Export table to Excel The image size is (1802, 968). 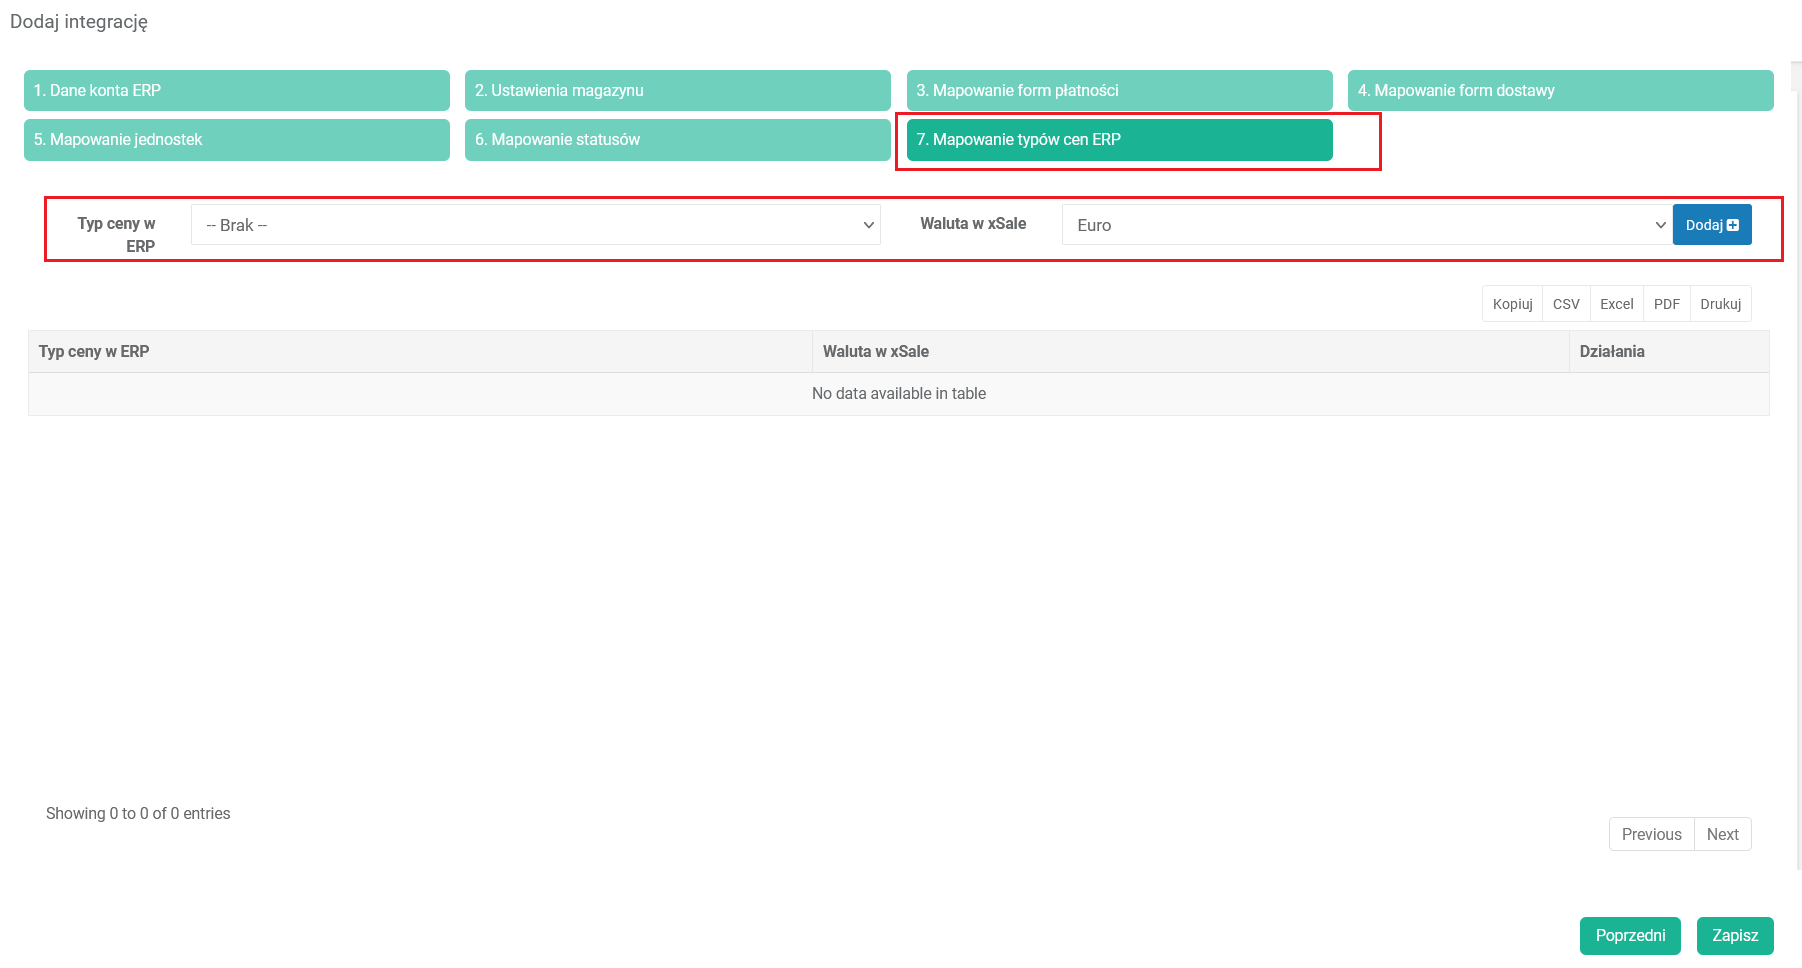[x=1616, y=304]
